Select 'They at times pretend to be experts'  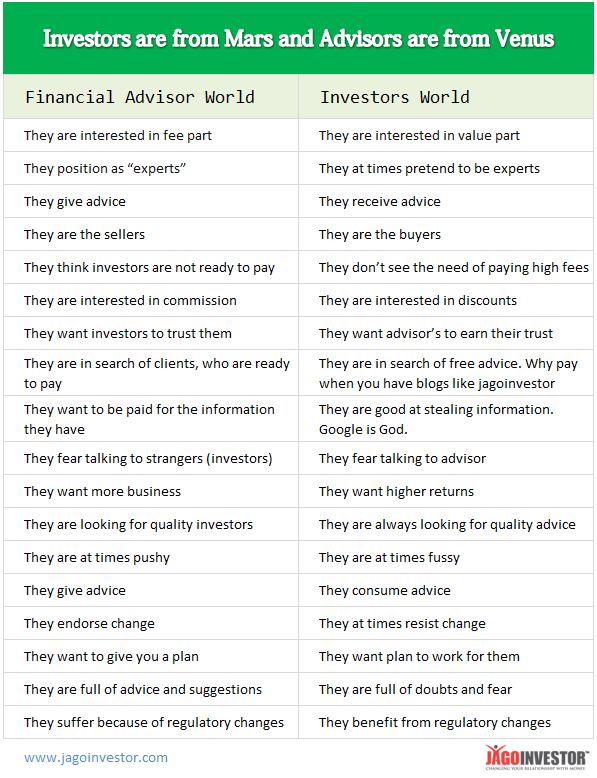[x=446, y=168]
